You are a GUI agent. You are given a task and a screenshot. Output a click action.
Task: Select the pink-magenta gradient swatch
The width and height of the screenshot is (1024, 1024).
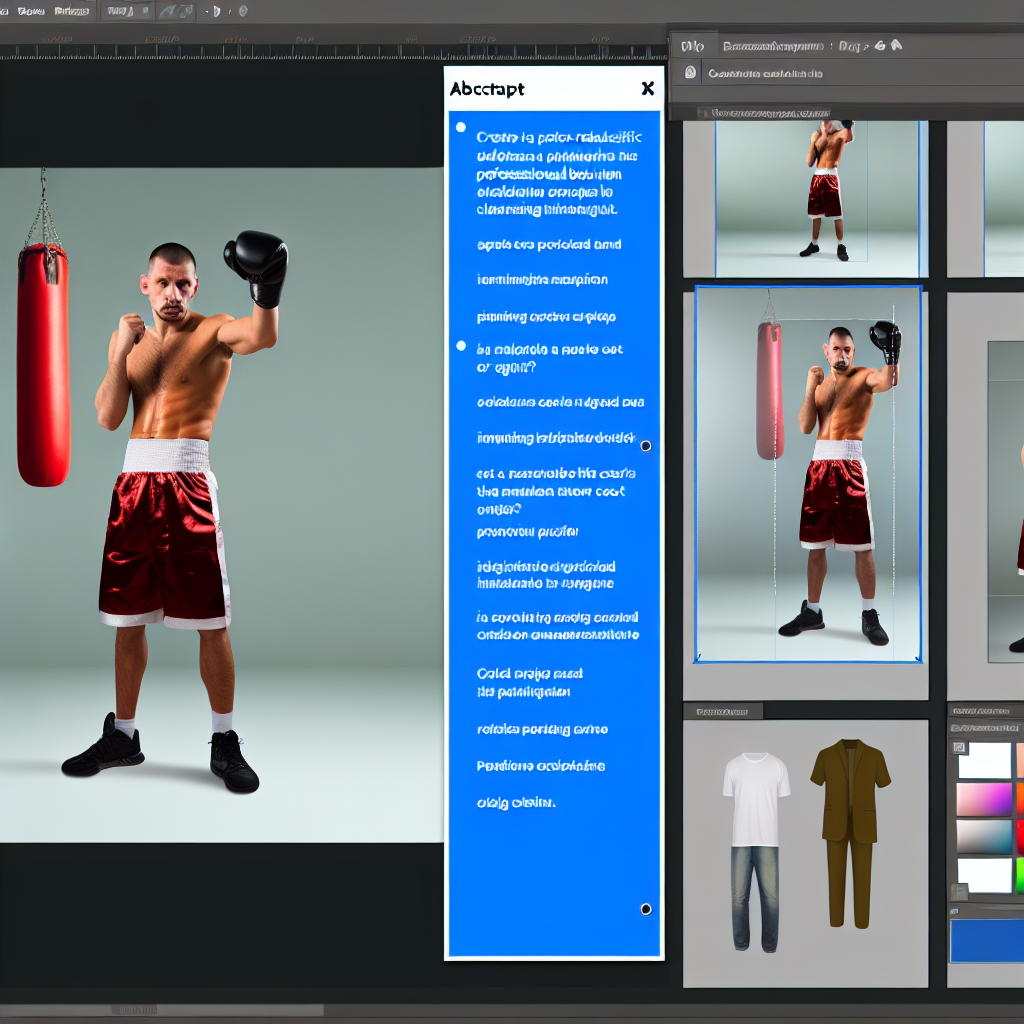(x=984, y=799)
